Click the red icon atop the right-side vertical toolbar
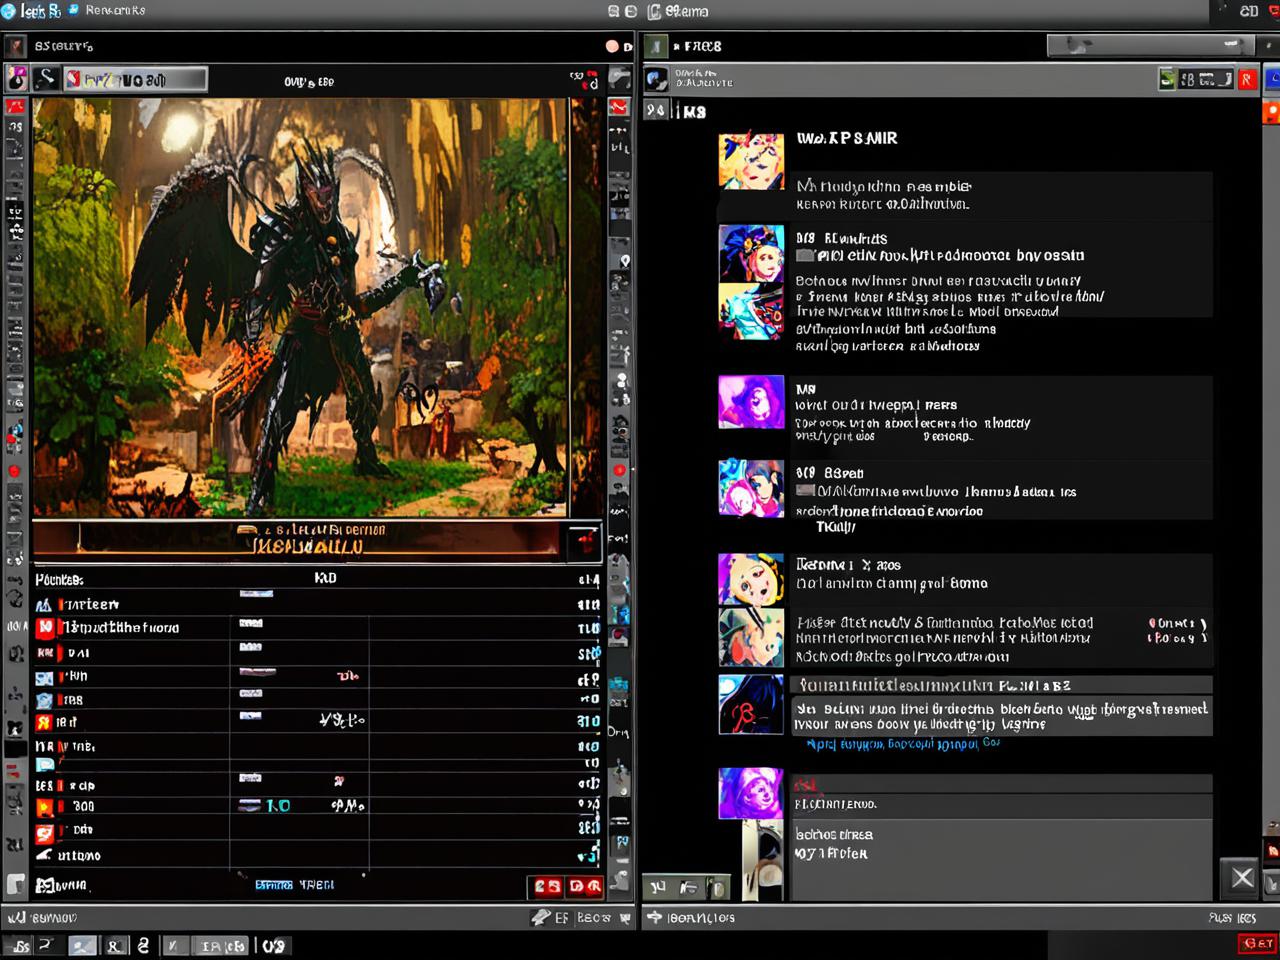The height and width of the screenshot is (960, 1280). click(620, 107)
